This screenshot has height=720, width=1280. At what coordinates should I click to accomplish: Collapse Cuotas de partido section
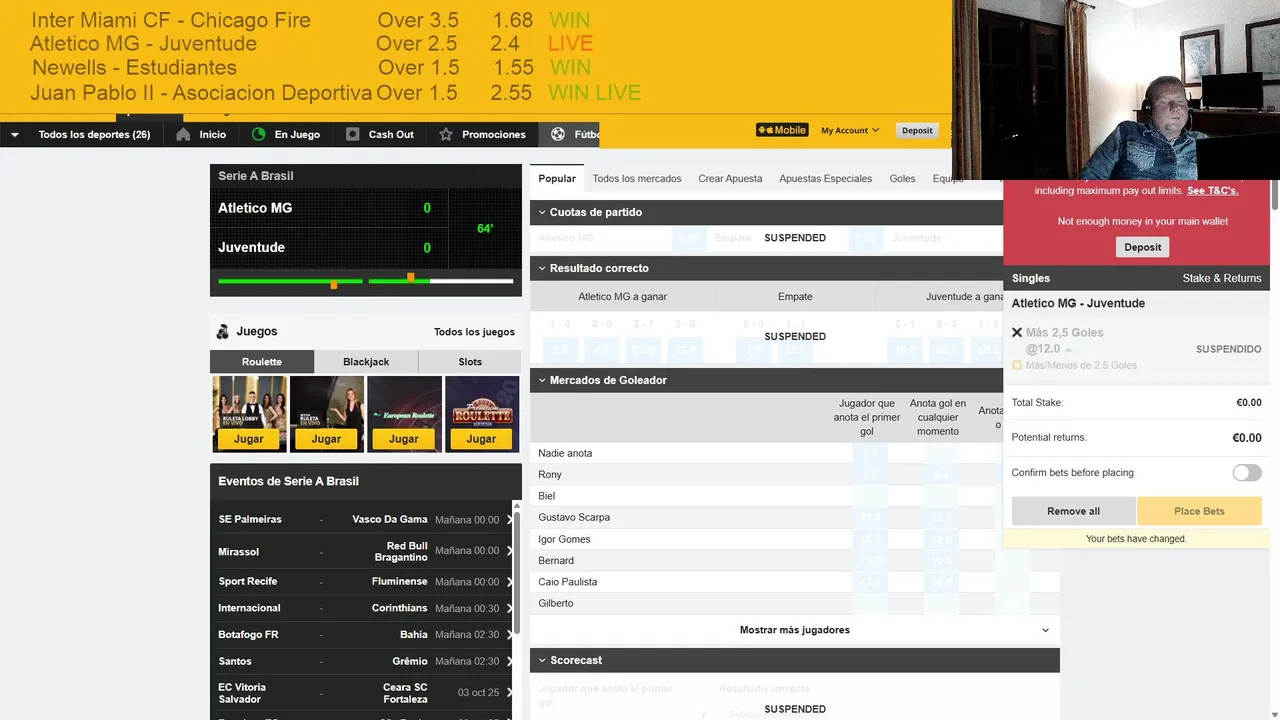pos(543,212)
